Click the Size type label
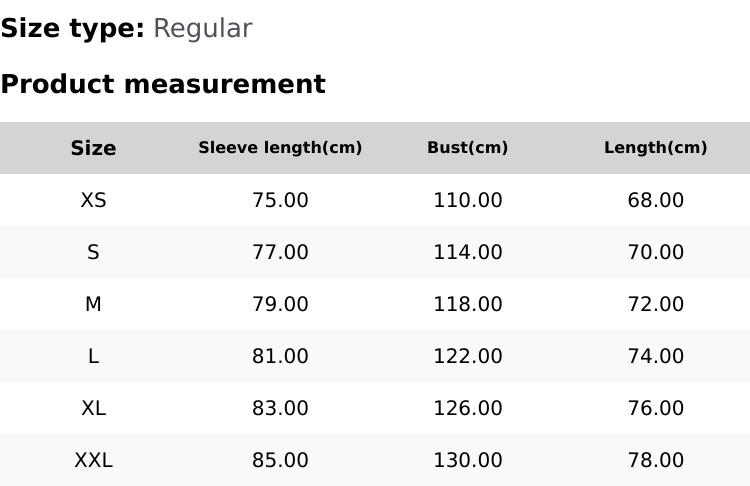 point(72,28)
